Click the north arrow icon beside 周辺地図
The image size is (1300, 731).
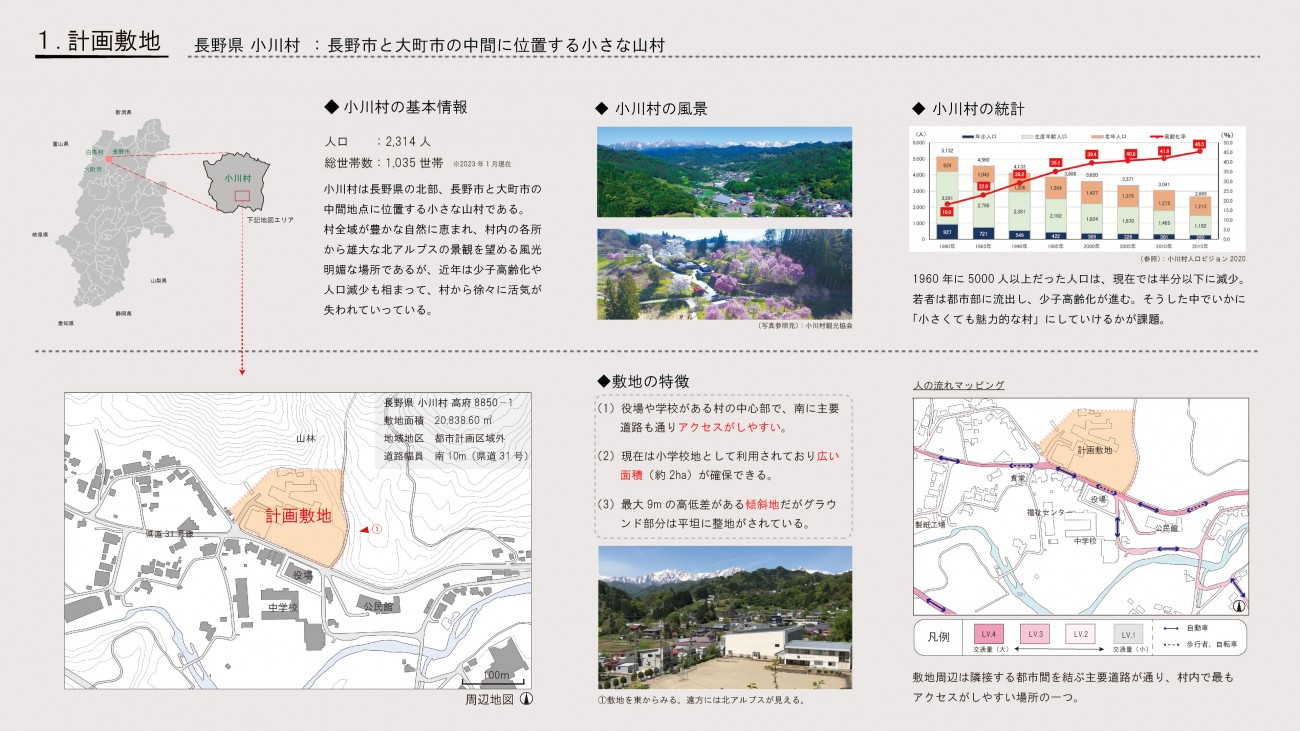coord(526,699)
